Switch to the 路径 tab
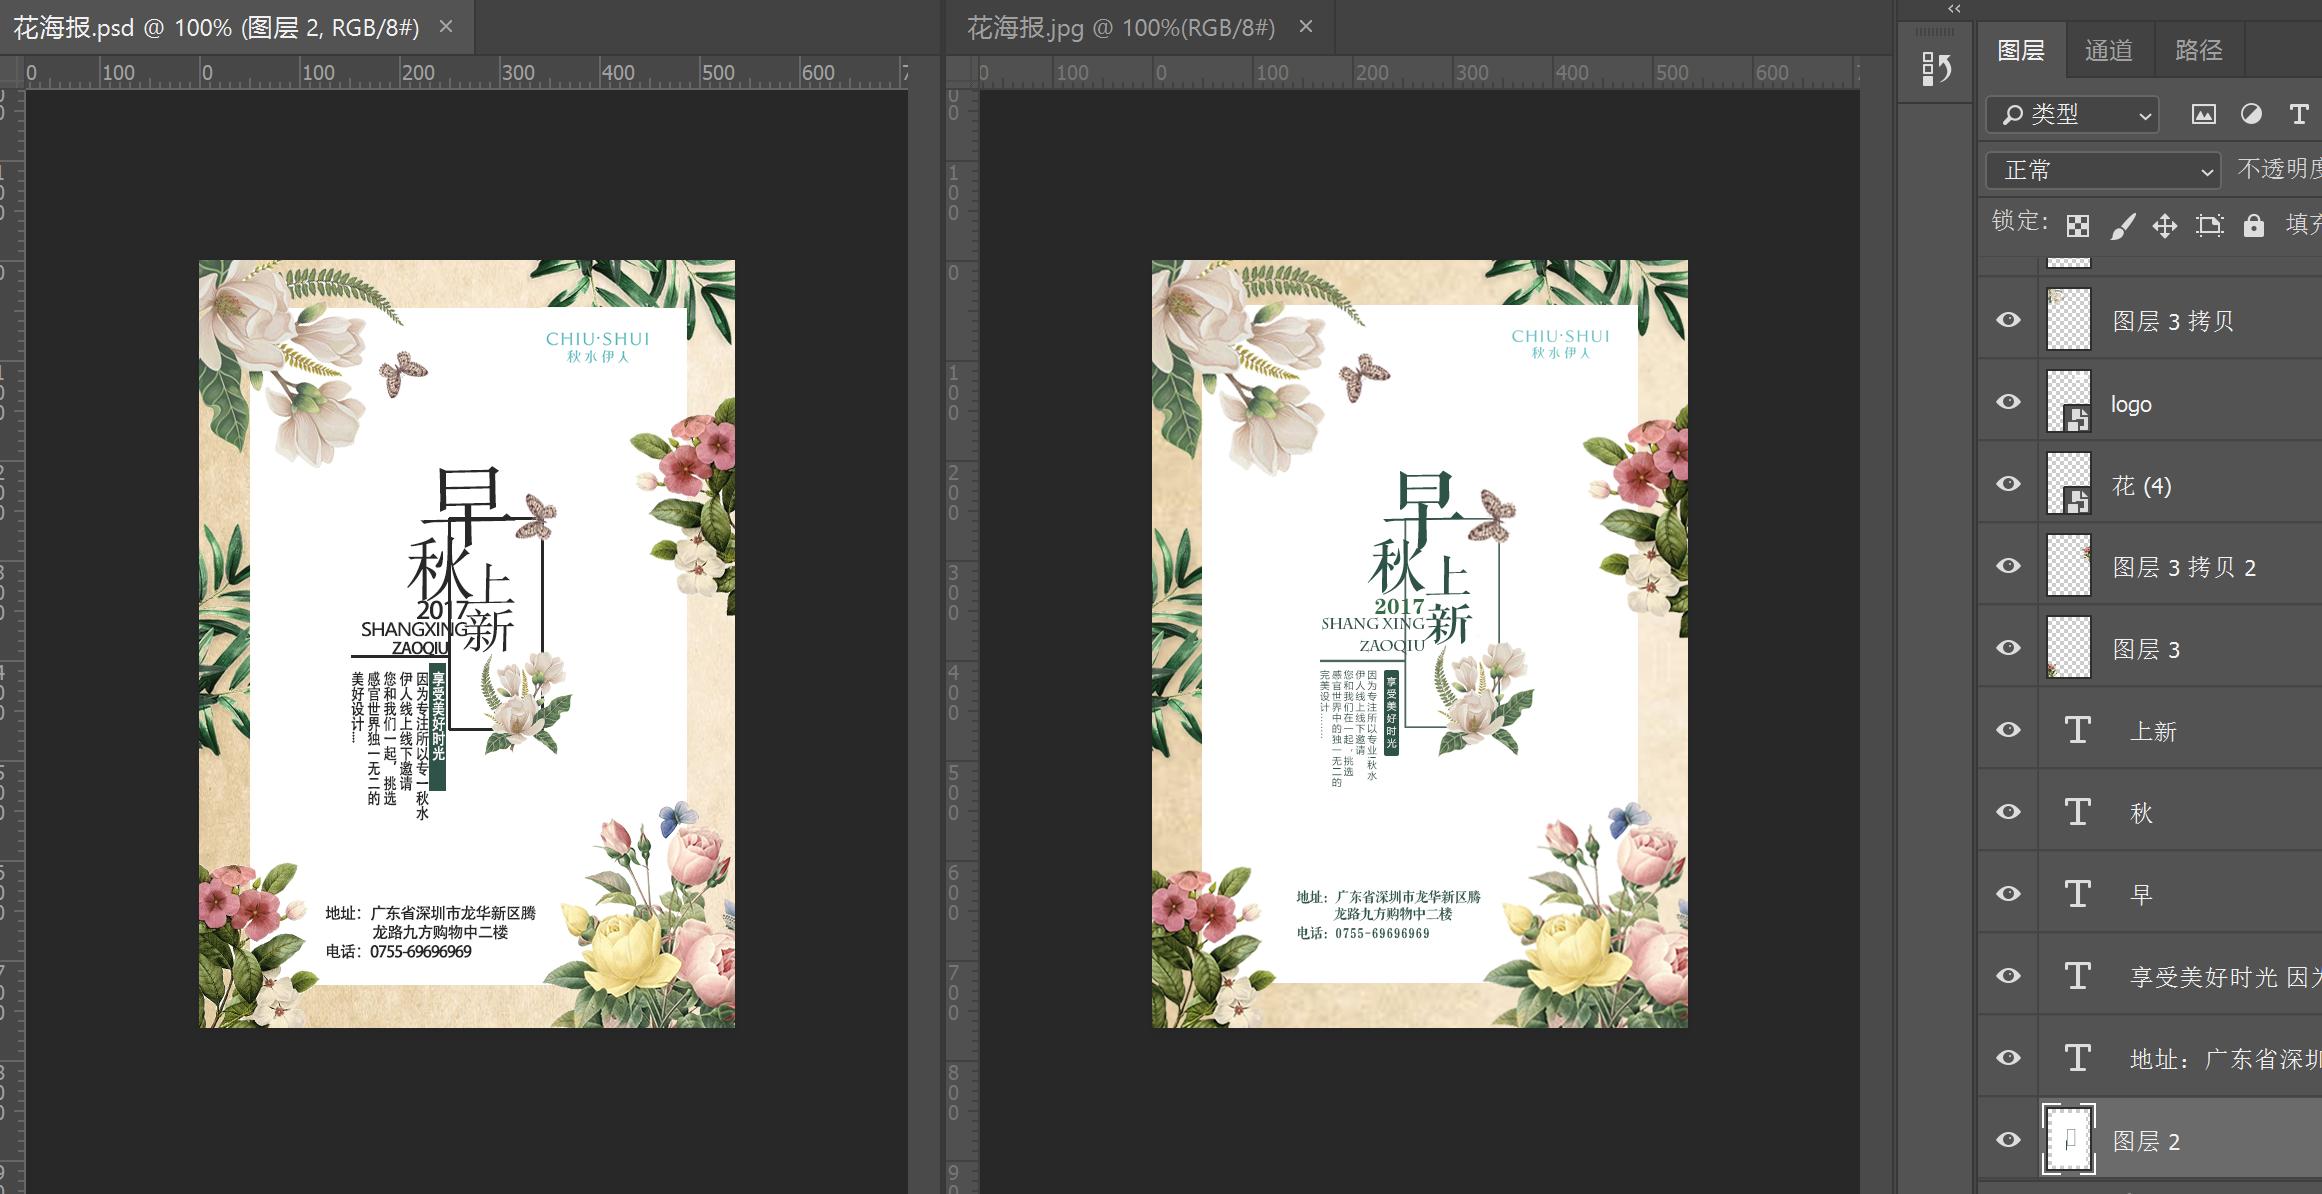Image resolution: width=2322 pixels, height=1194 pixels. [2198, 50]
